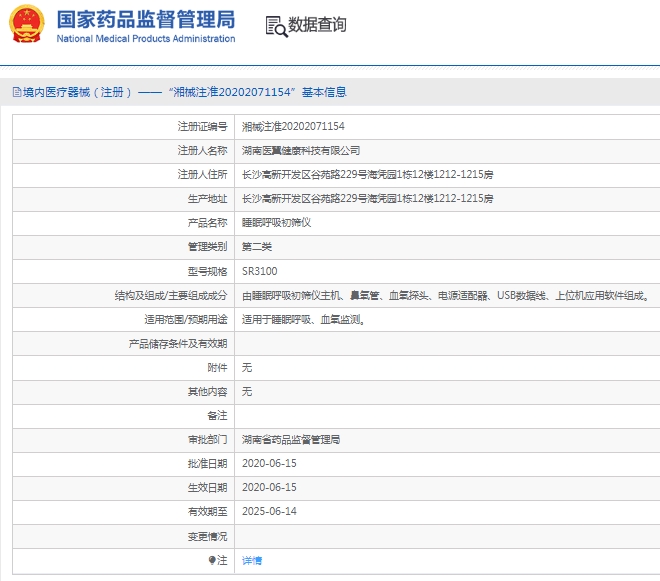The height and width of the screenshot is (581, 660).
Task: Click the 有效期至 row label
Action: click(208, 512)
